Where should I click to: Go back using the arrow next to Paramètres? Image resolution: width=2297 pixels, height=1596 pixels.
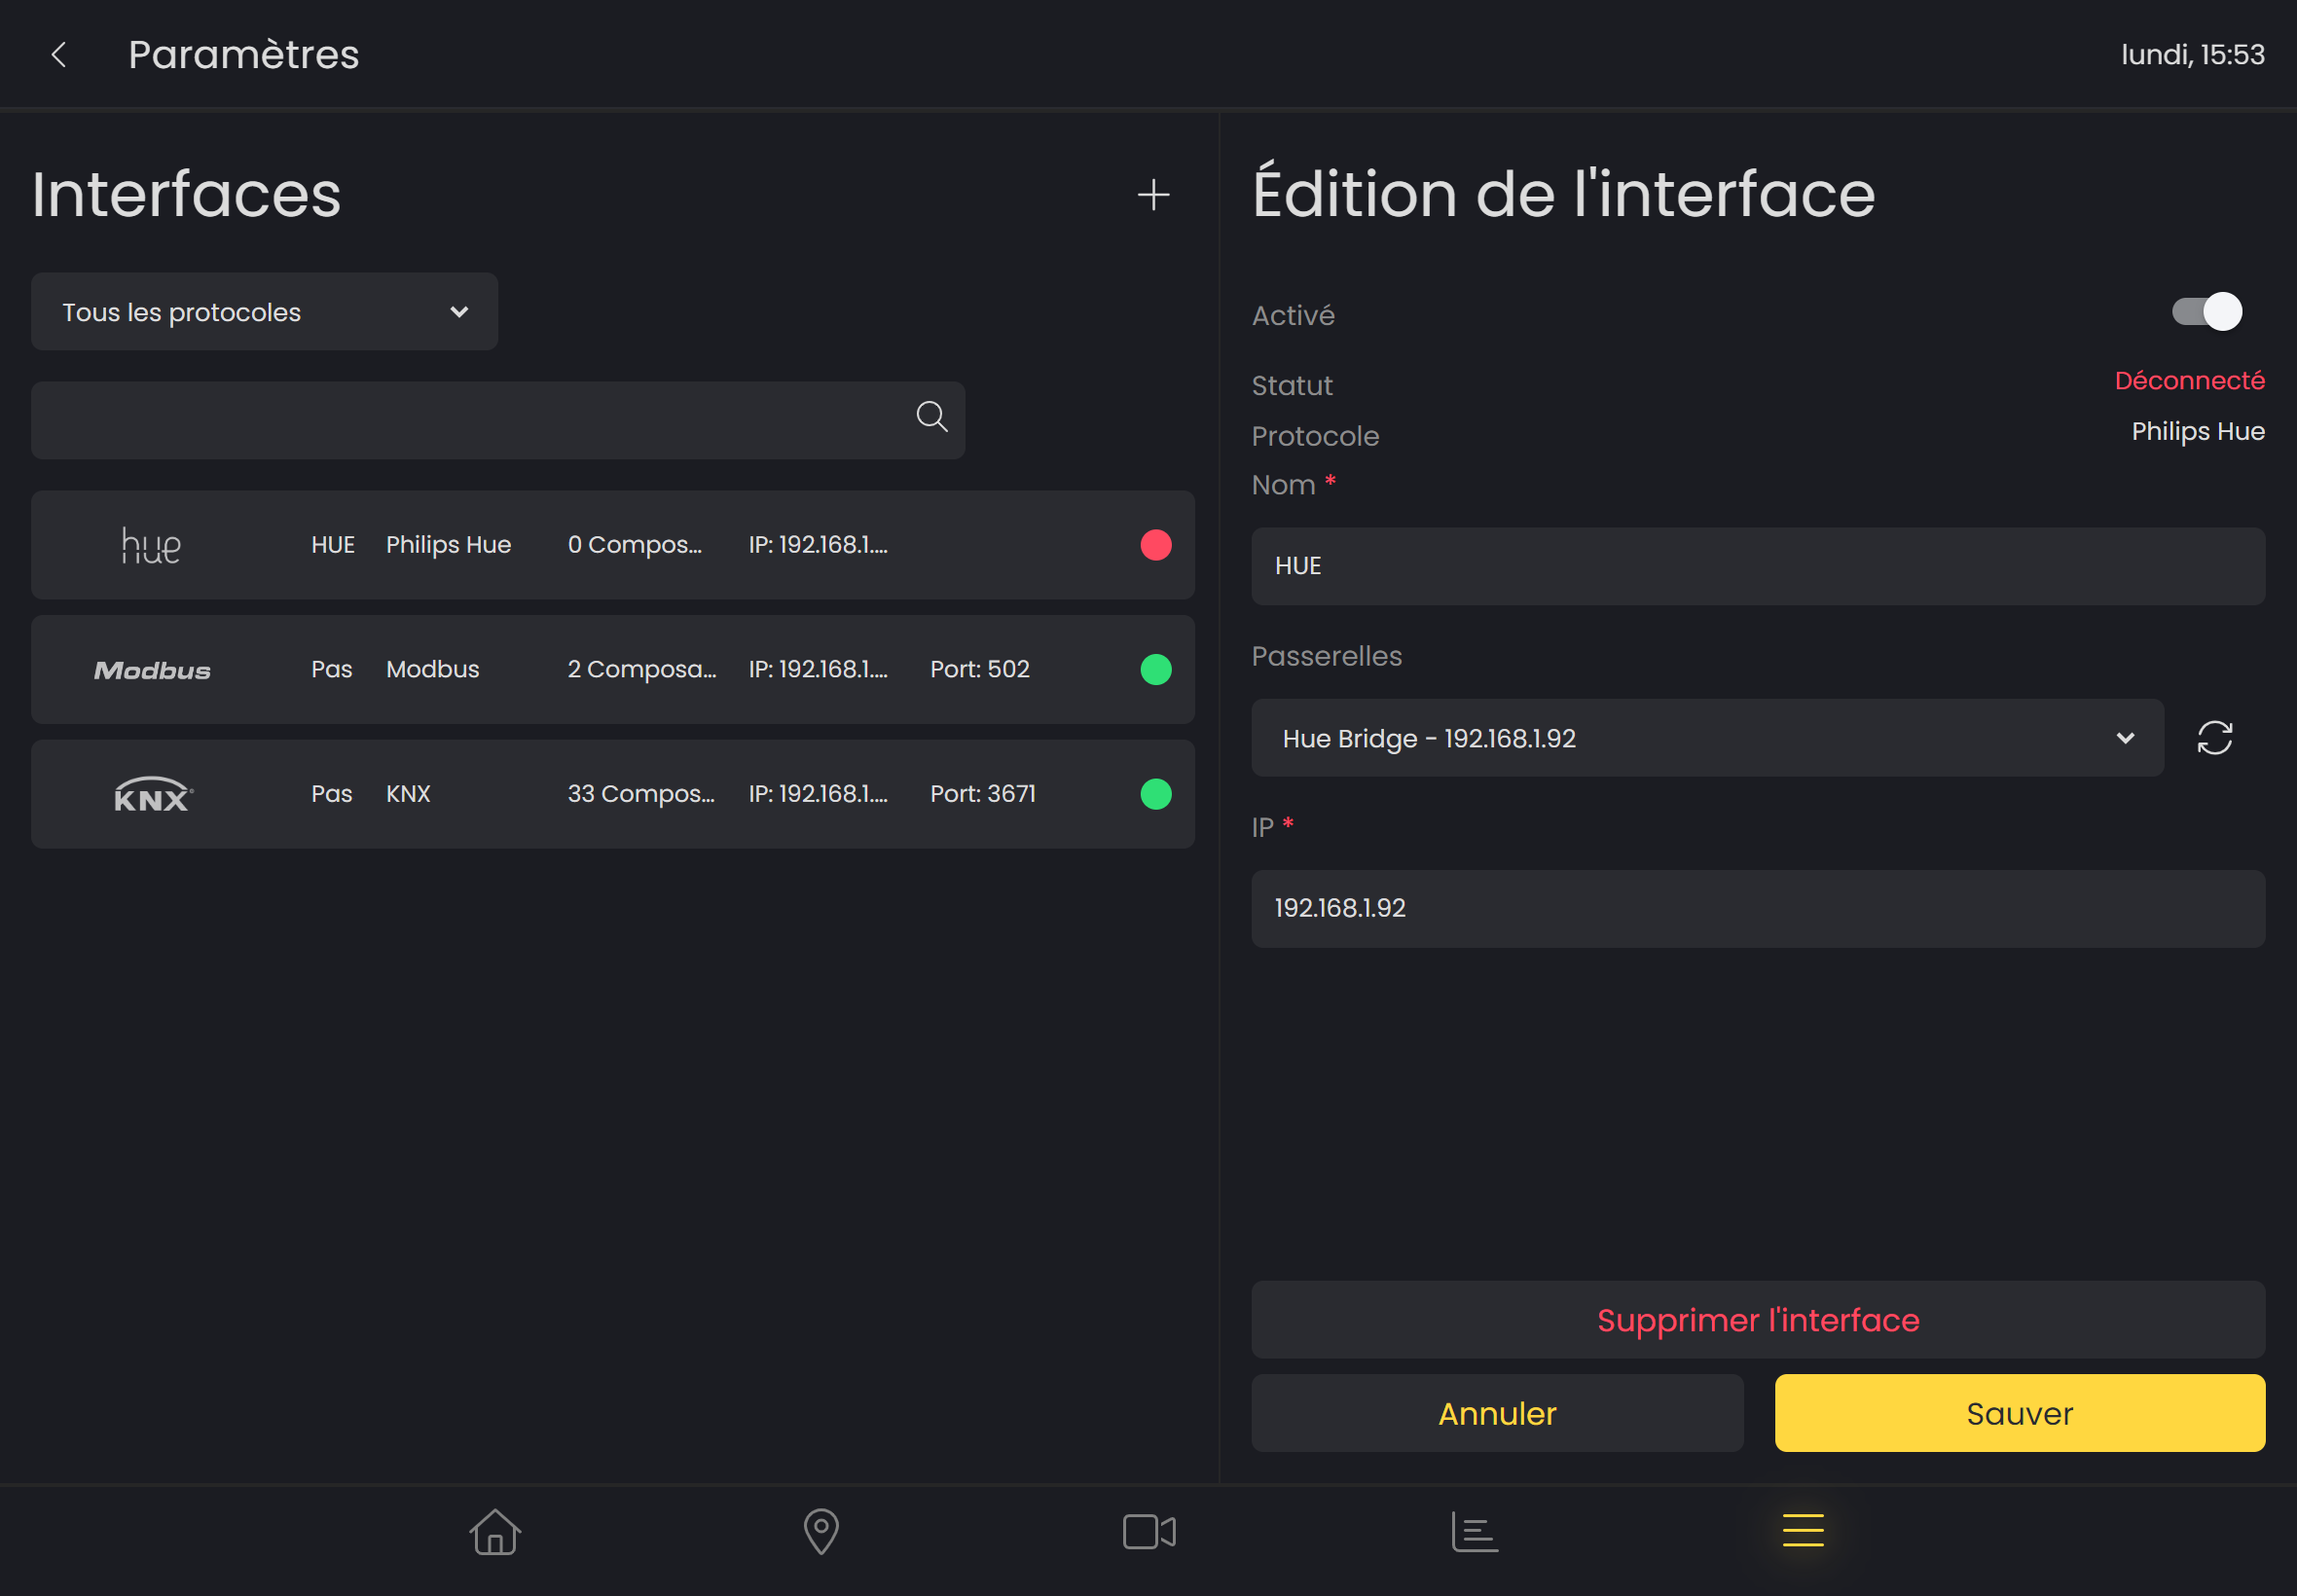59,55
